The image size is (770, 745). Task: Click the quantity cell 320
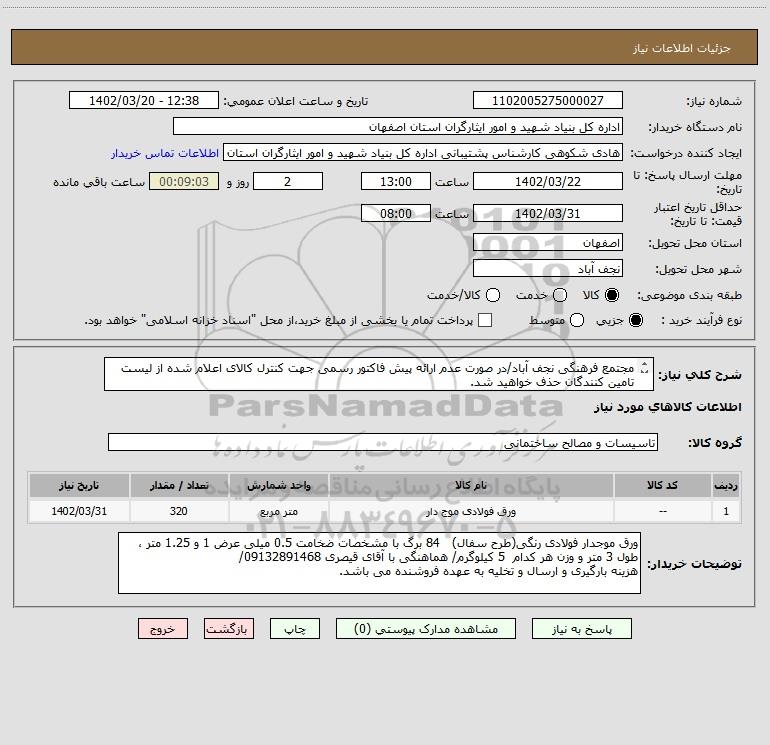(179, 512)
